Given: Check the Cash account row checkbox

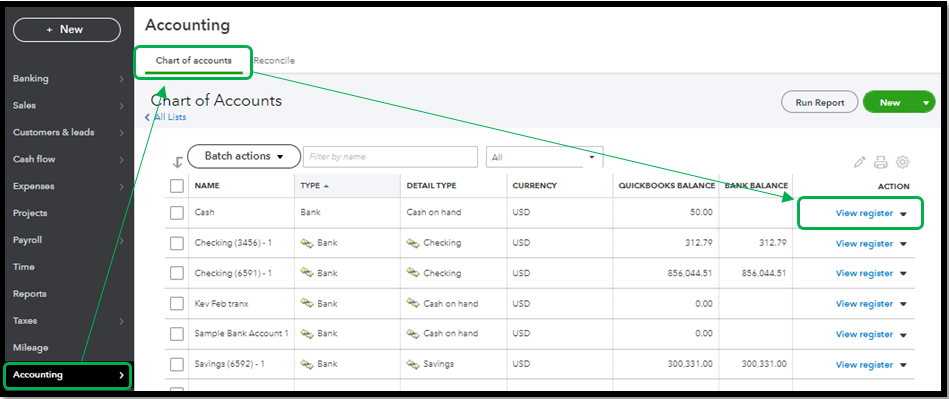Looking at the screenshot, I should pos(177,213).
